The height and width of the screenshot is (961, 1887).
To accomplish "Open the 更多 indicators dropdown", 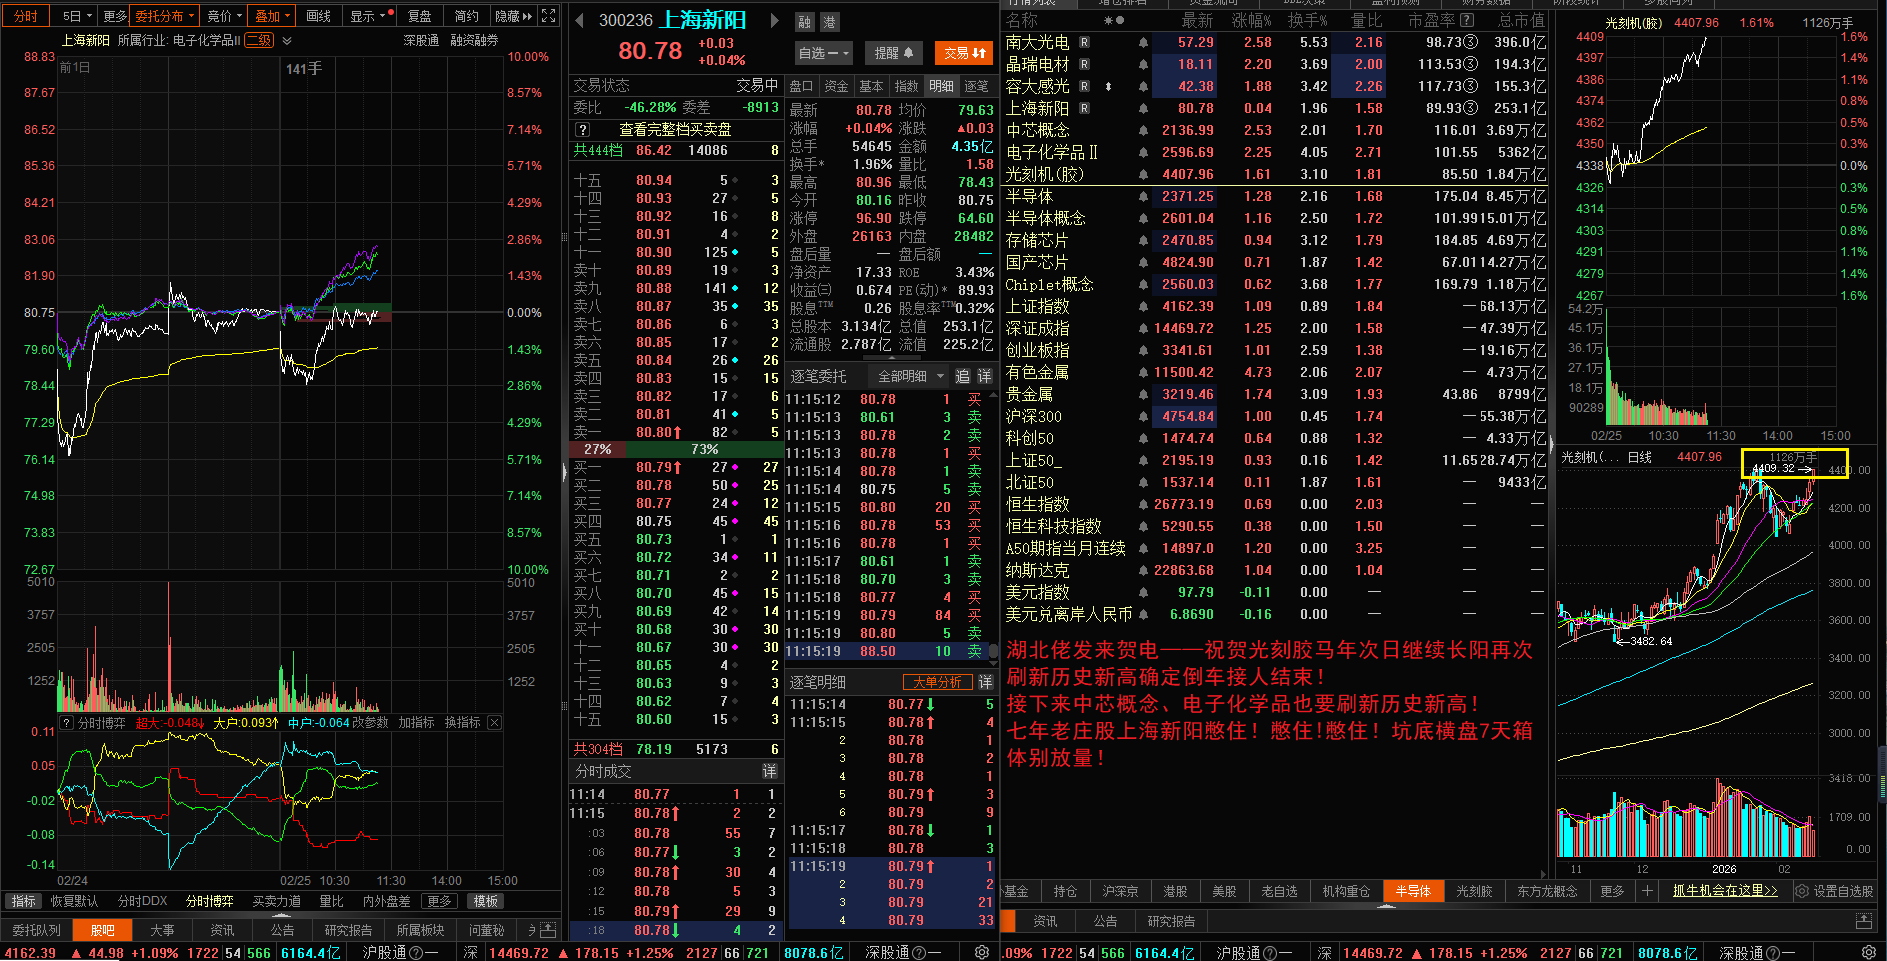I will tap(439, 901).
